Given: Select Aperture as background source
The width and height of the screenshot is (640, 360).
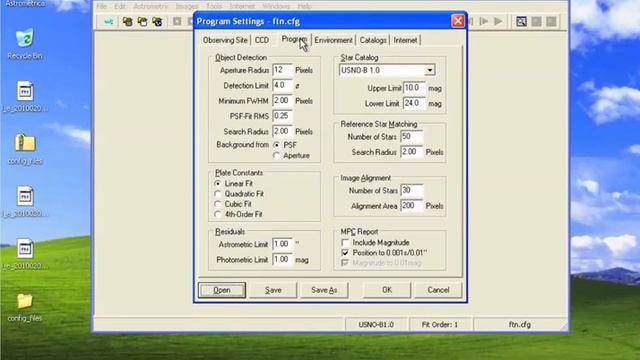Looking at the screenshot, I should 277,156.
